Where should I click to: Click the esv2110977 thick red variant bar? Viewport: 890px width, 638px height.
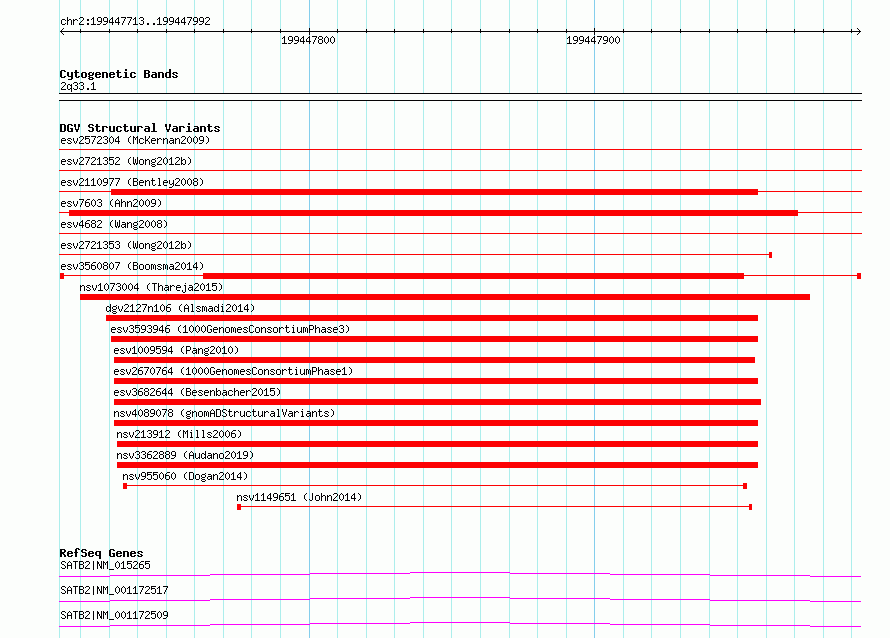[x=434, y=192]
